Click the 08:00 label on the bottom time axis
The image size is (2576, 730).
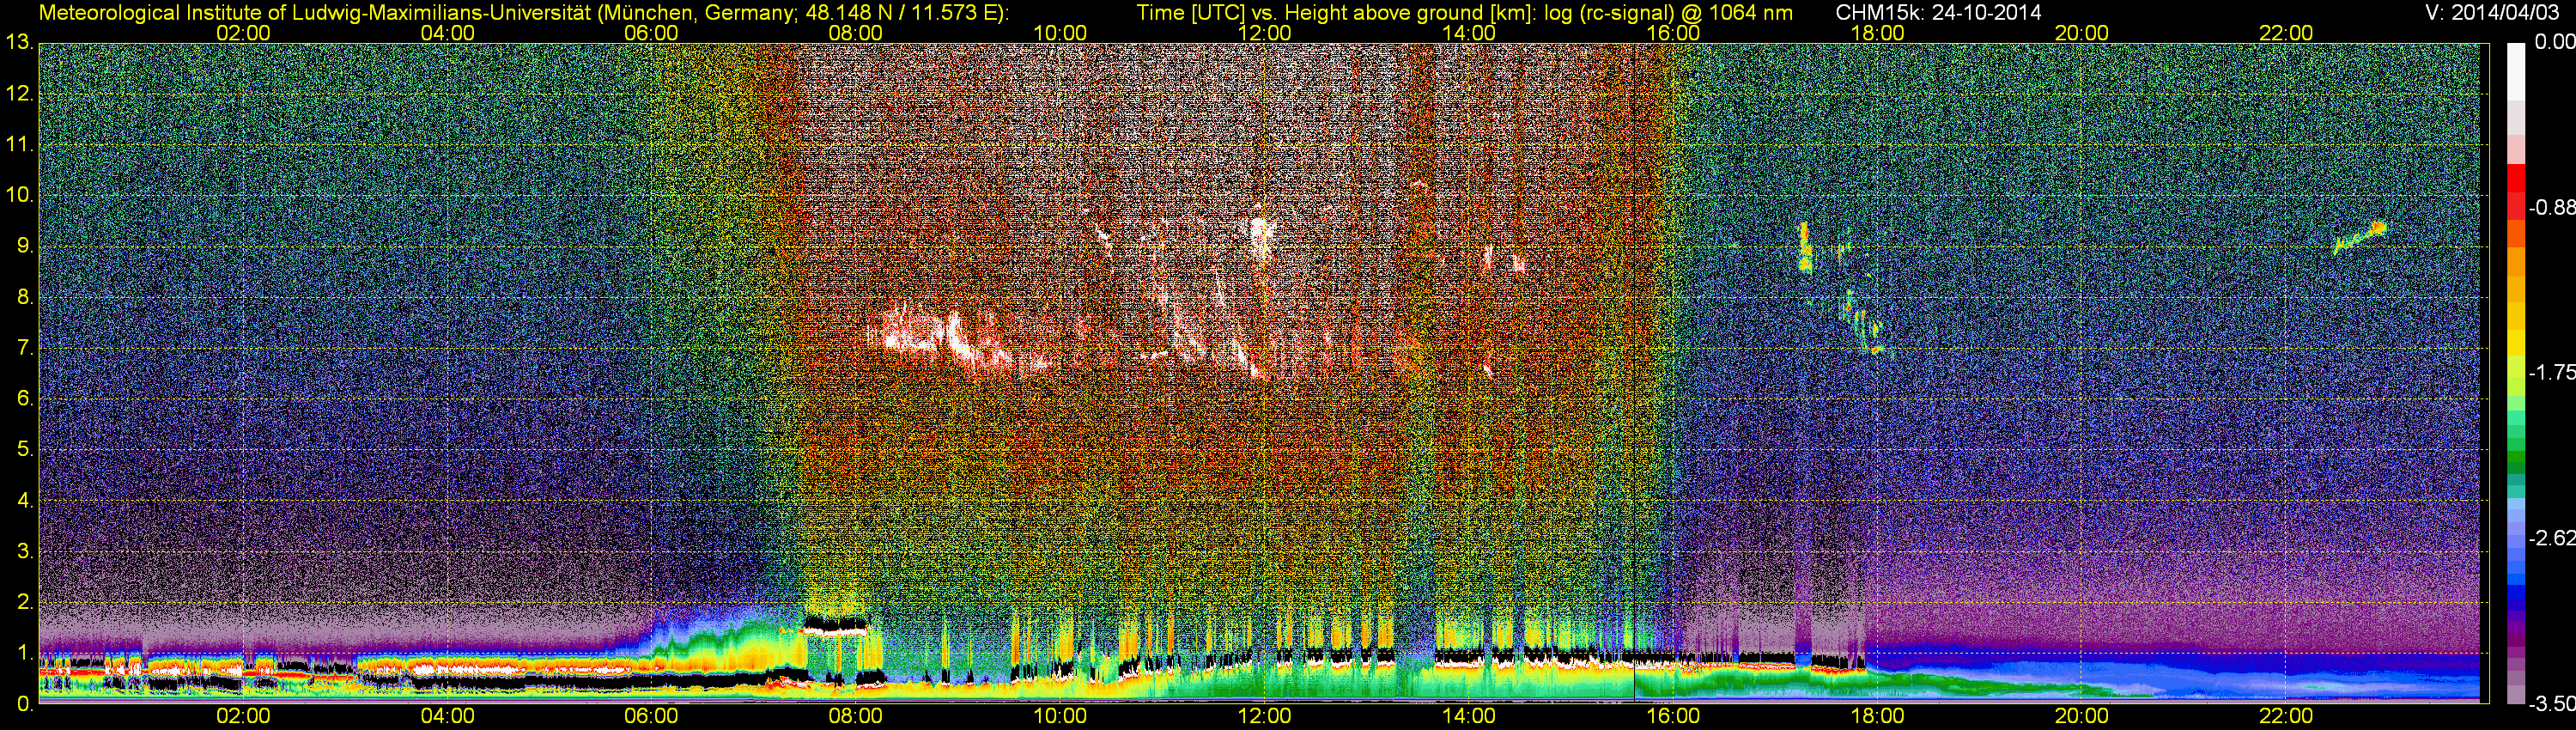(x=856, y=716)
